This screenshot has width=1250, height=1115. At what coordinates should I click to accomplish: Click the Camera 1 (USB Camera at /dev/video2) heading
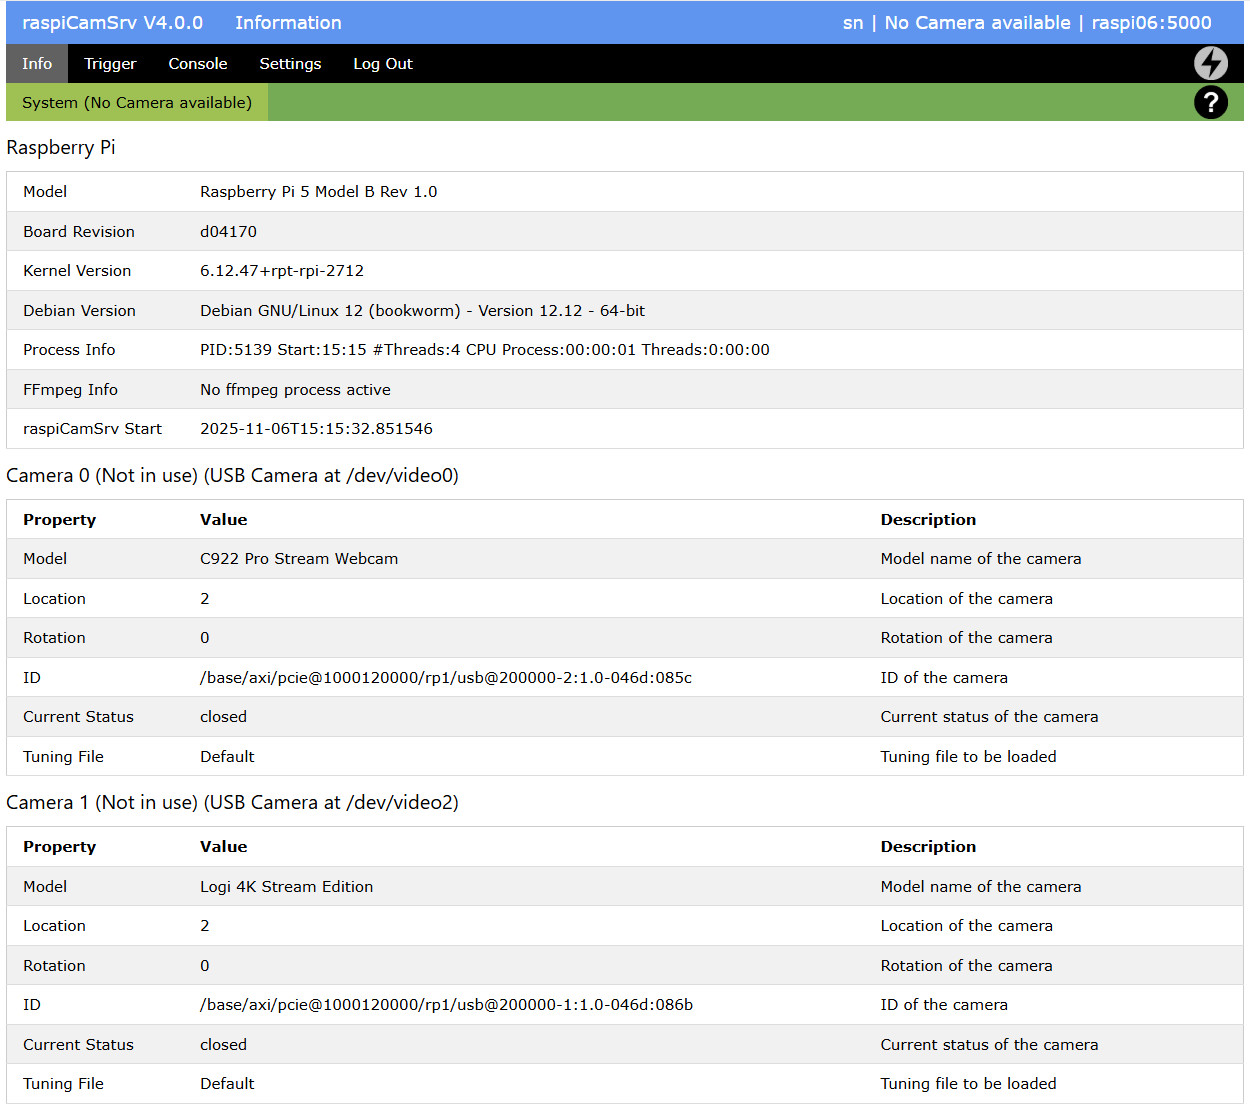pos(232,802)
